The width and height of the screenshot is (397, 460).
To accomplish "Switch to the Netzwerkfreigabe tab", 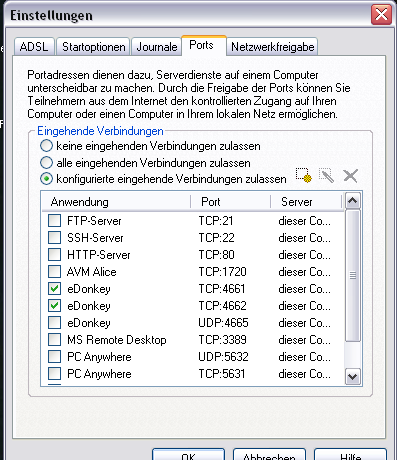I will (x=272, y=47).
